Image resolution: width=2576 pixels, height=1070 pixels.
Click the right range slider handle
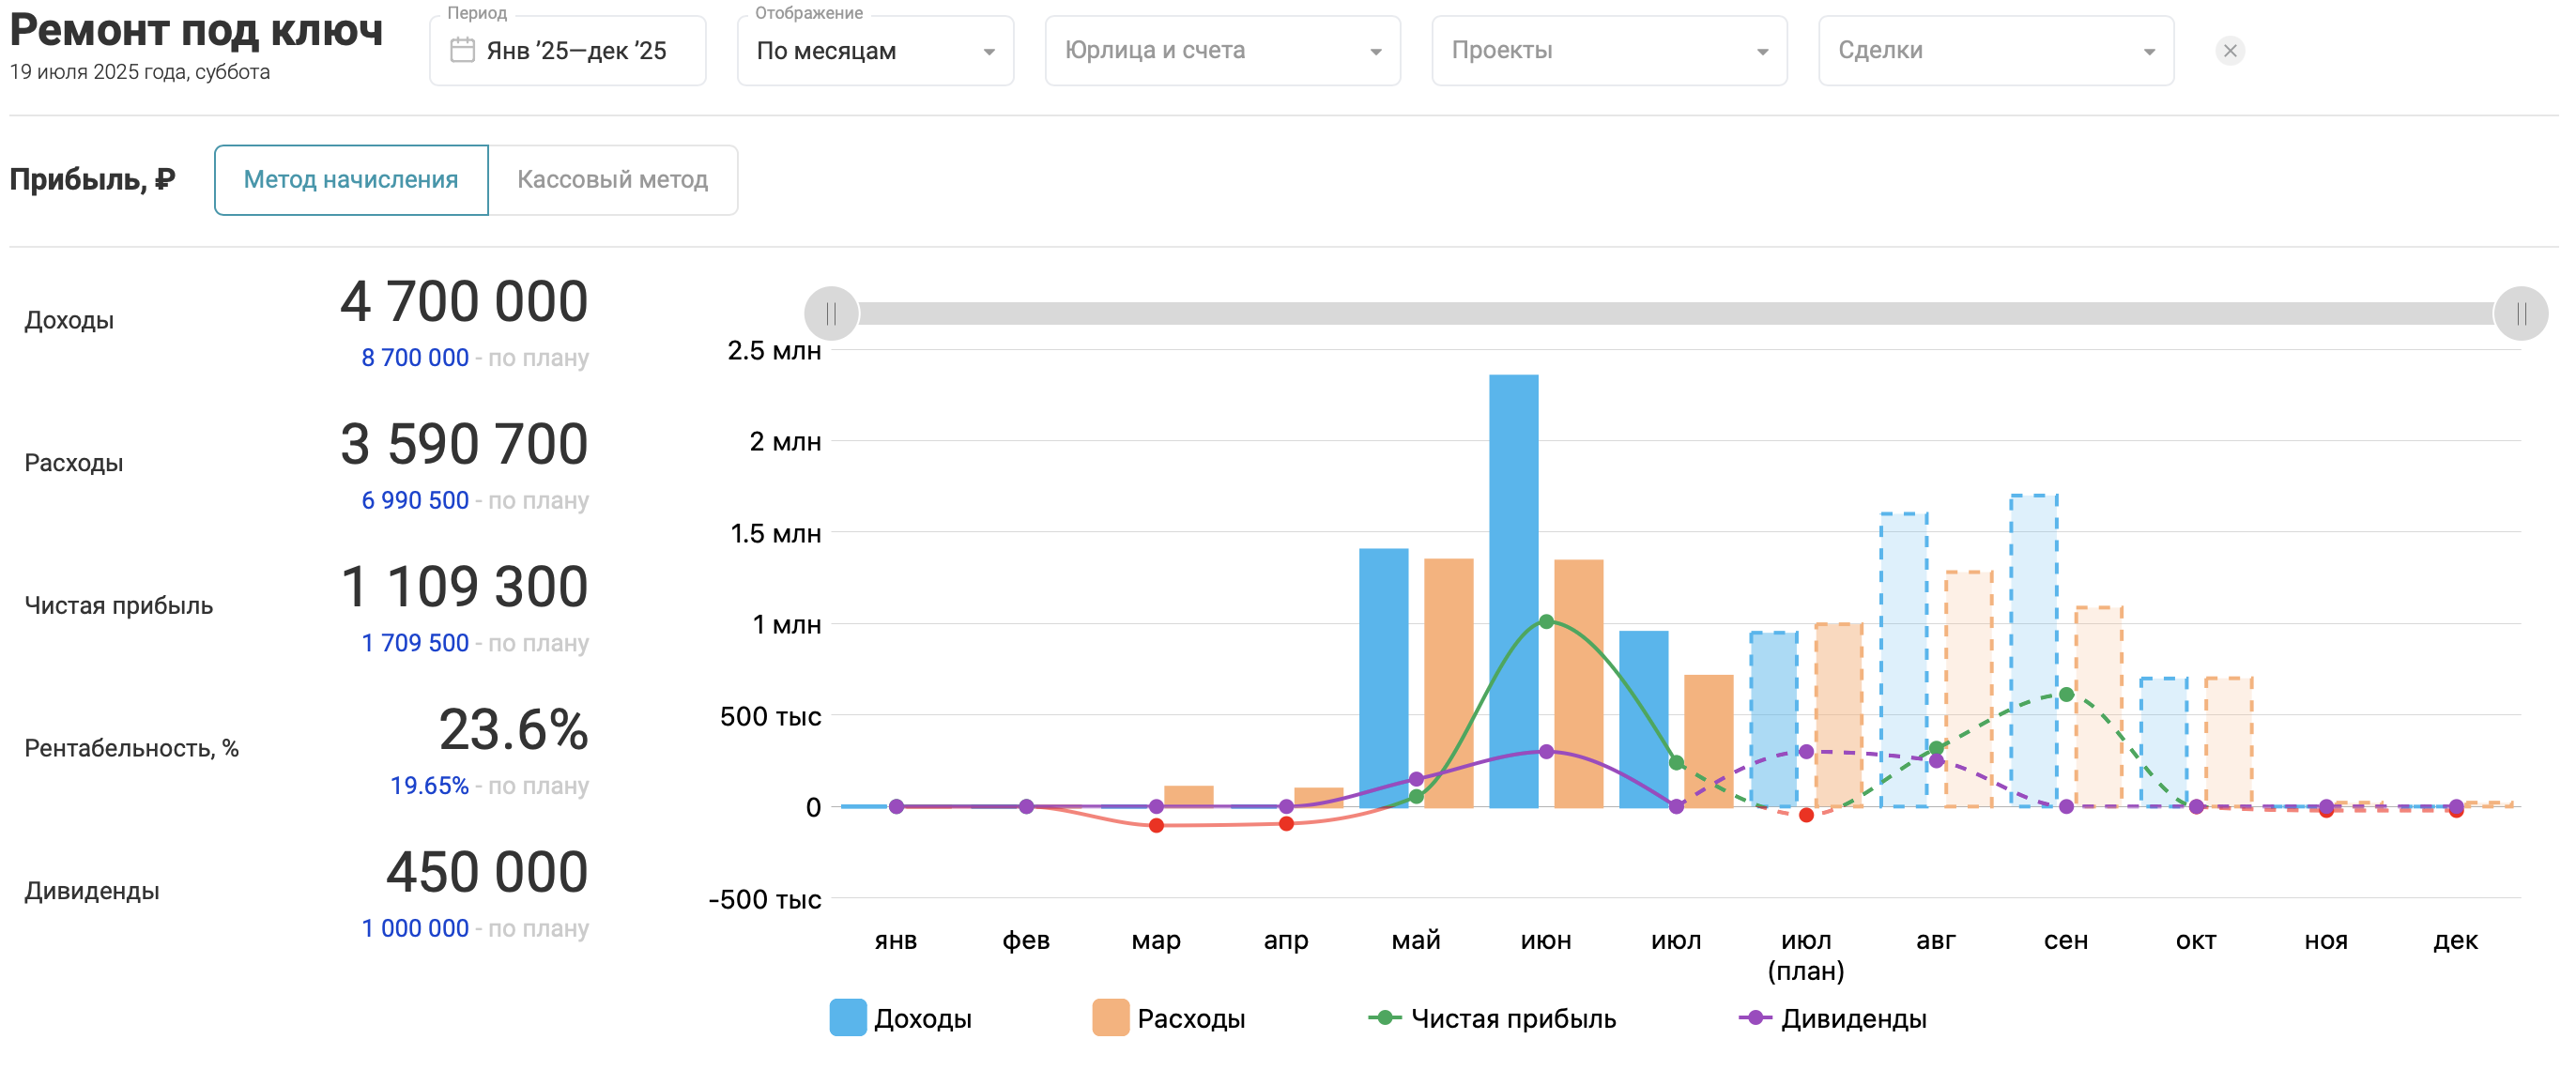tap(2520, 314)
